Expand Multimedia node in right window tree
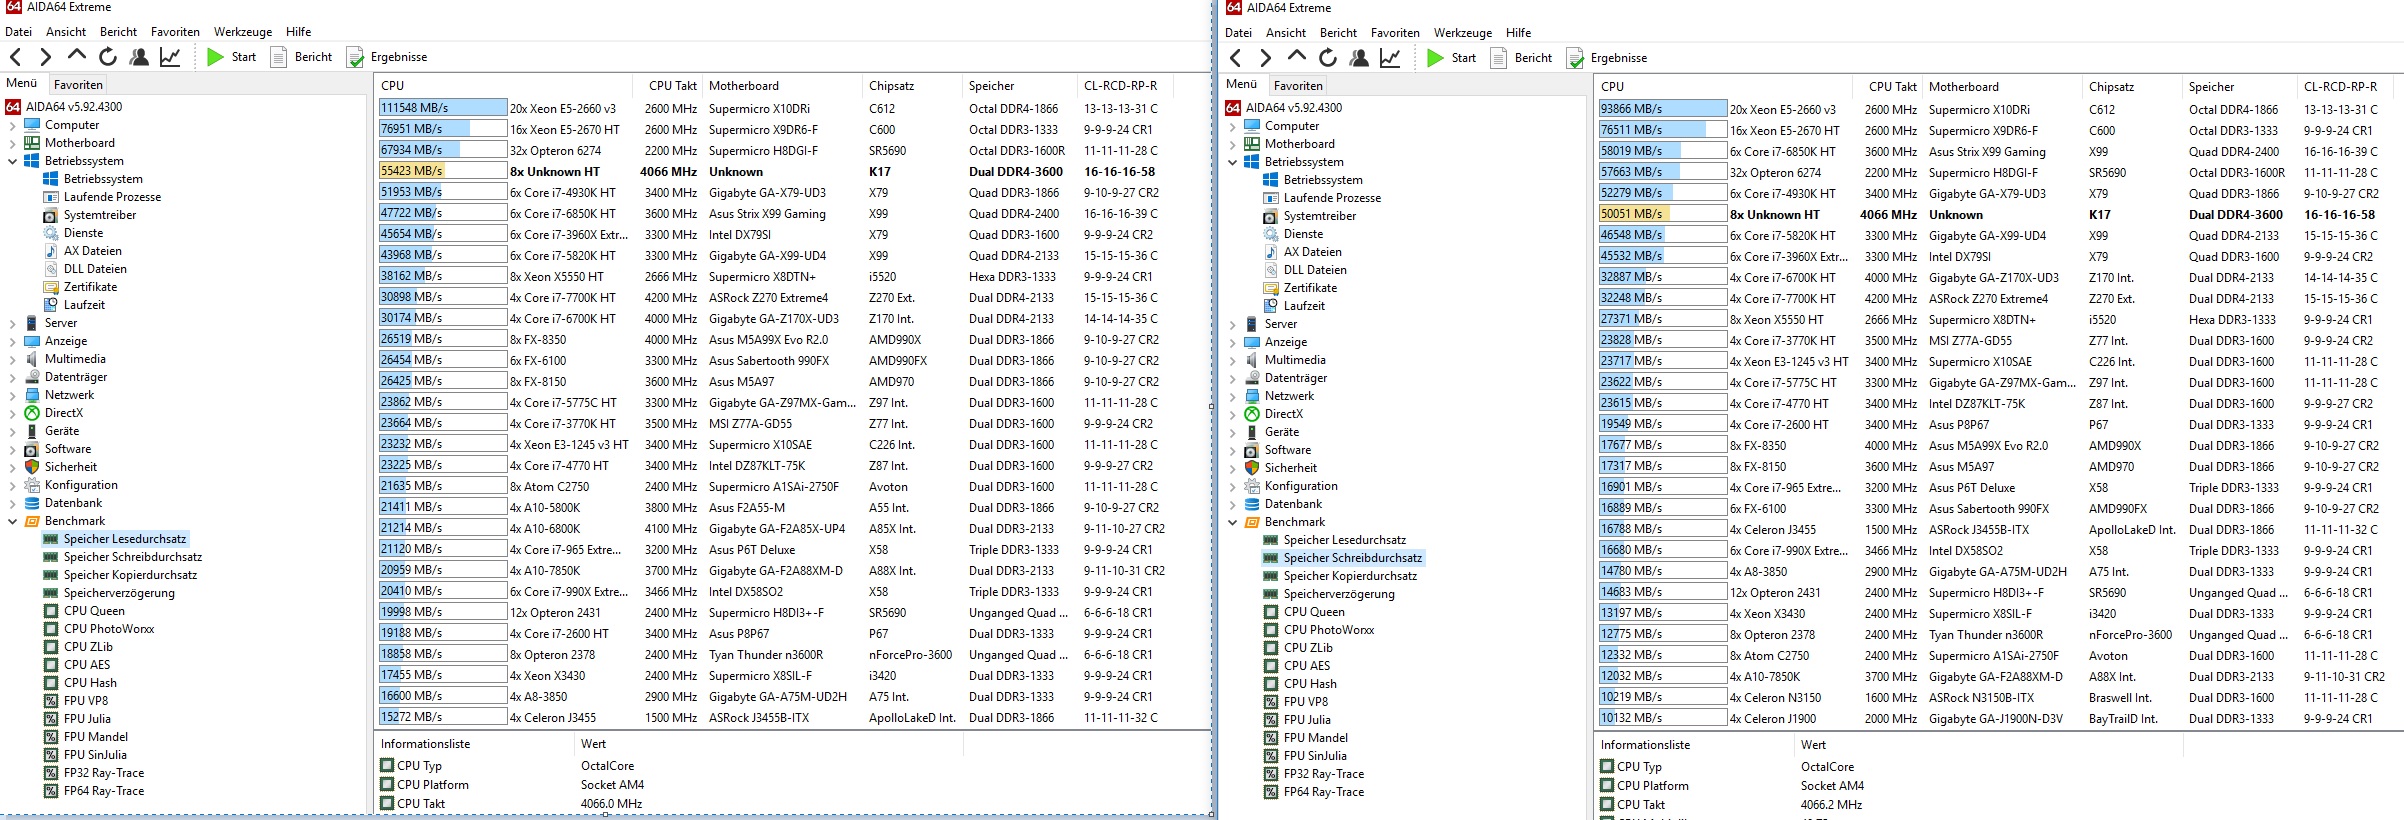 pos(1232,361)
